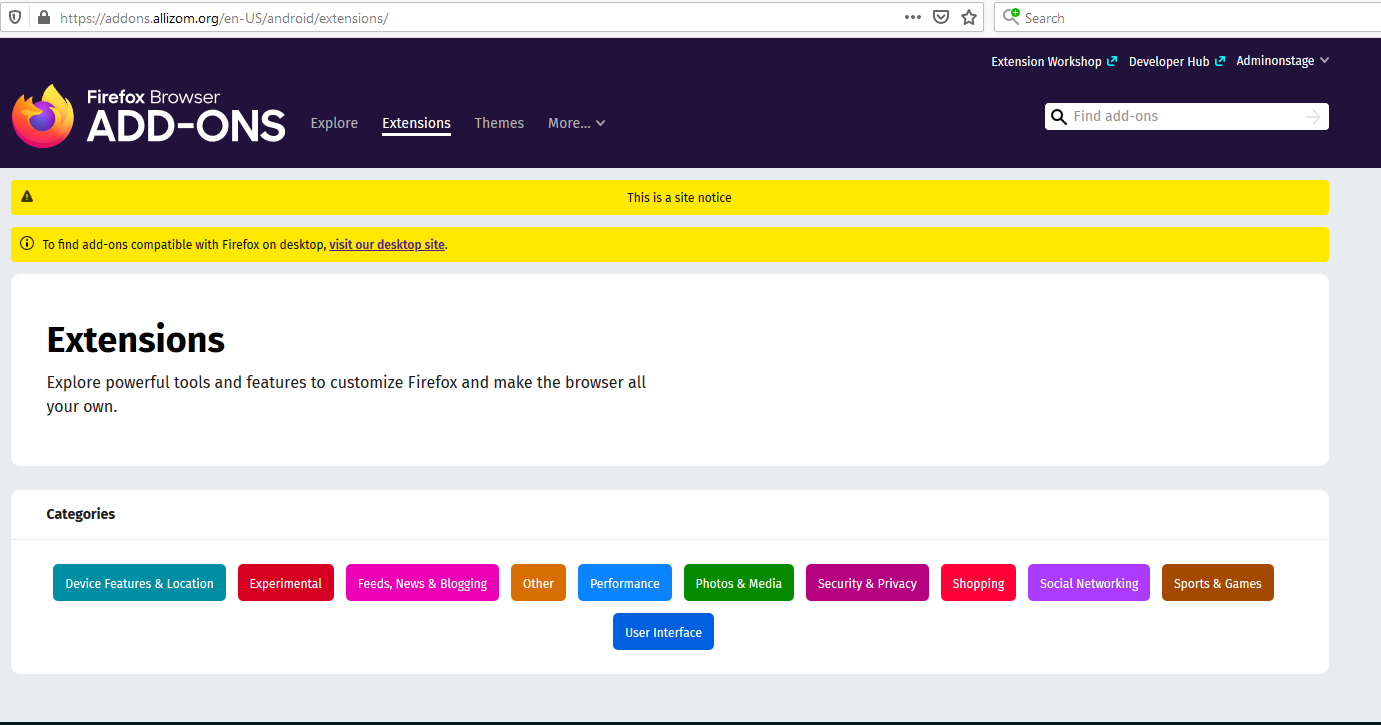1381x725 pixels.
Task: Click the Developer Hub external link icon
Action: 1219,61
